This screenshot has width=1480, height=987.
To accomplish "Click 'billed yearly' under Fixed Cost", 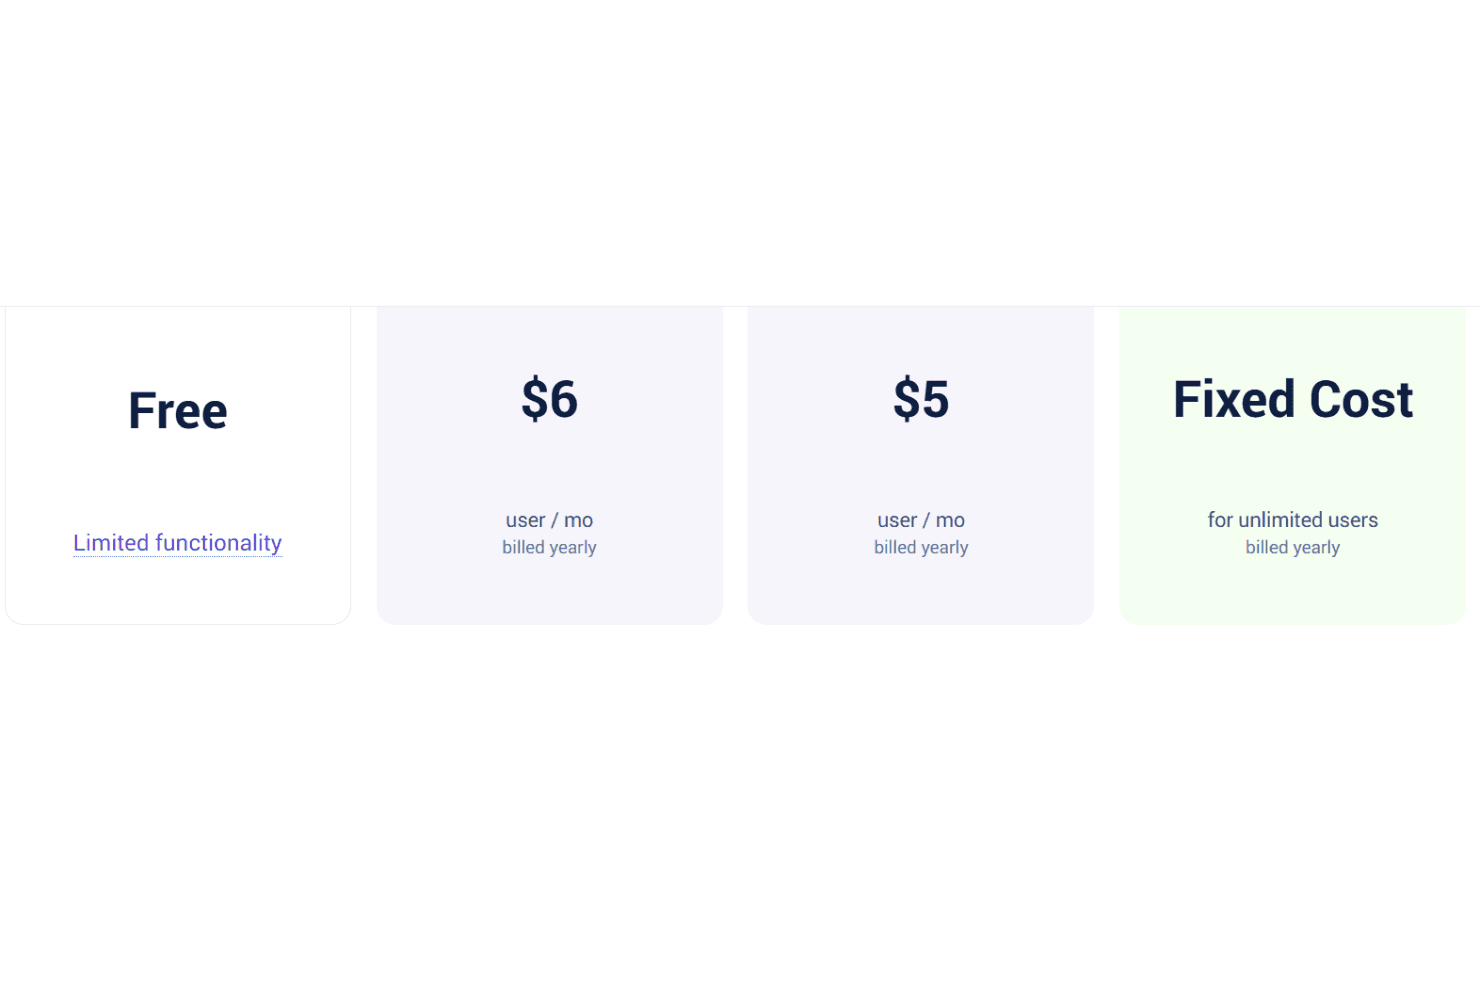I will [x=1293, y=547].
